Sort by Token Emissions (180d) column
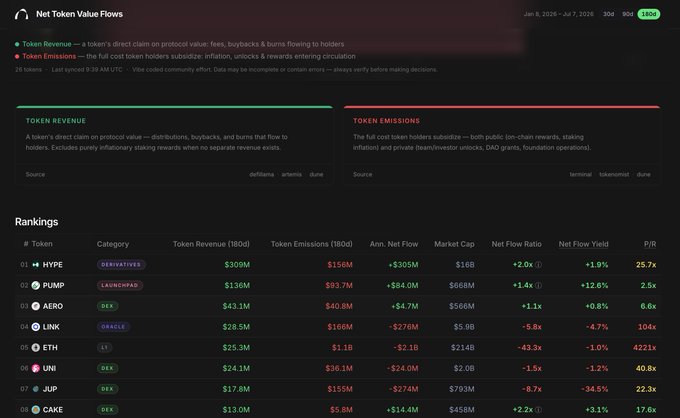This screenshot has width=680, height=418. click(311, 244)
